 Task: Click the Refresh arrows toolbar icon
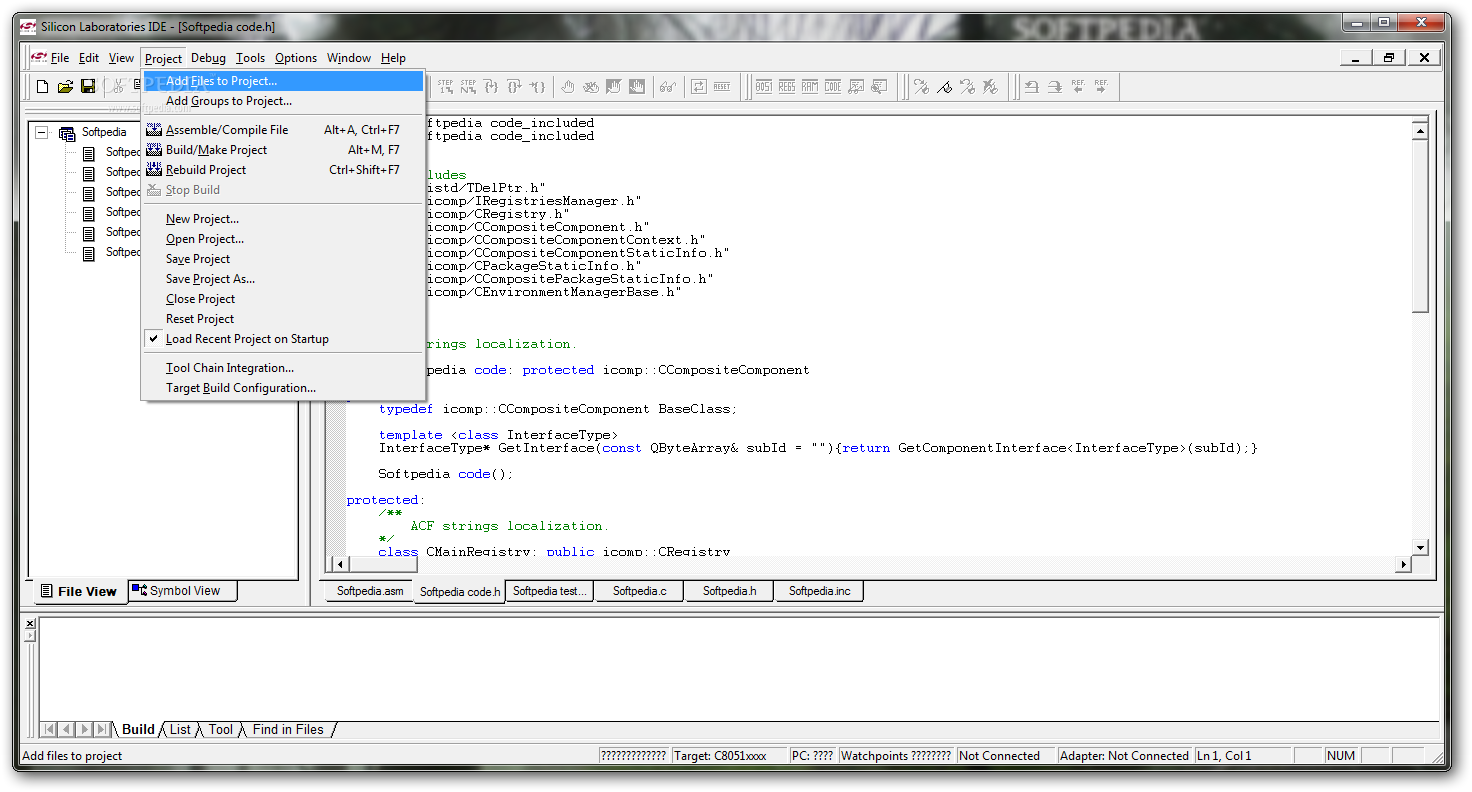[699, 87]
